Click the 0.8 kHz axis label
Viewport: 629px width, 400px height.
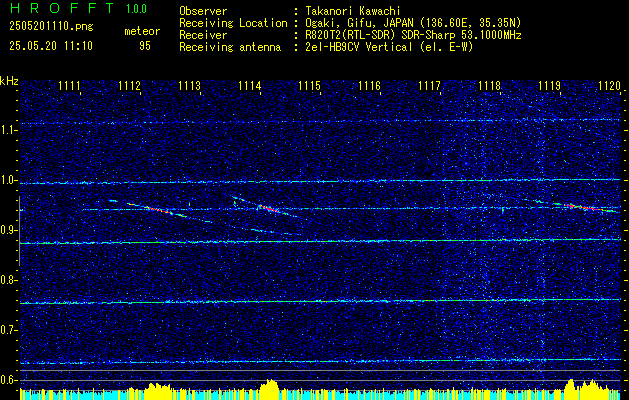click(x=7, y=280)
